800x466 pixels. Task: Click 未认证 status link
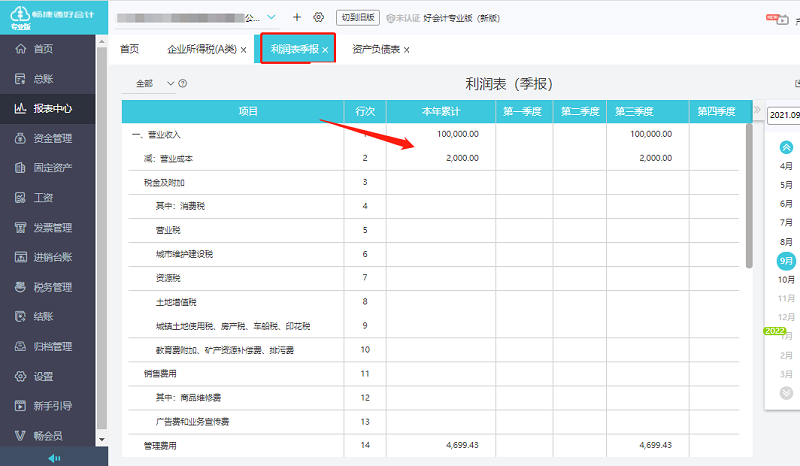tap(404, 18)
